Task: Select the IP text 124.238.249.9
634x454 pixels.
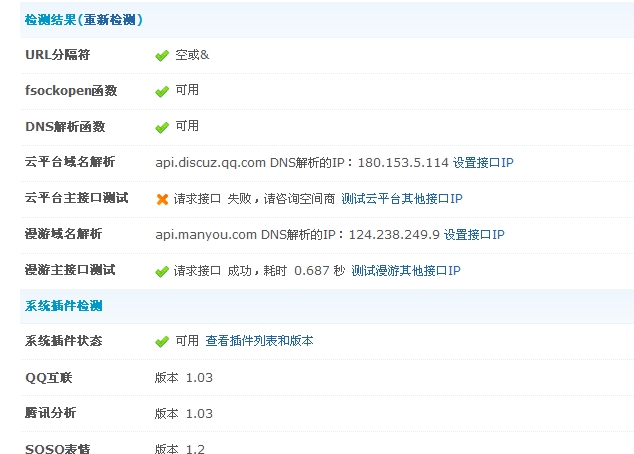Action: [x=394, y=234]
